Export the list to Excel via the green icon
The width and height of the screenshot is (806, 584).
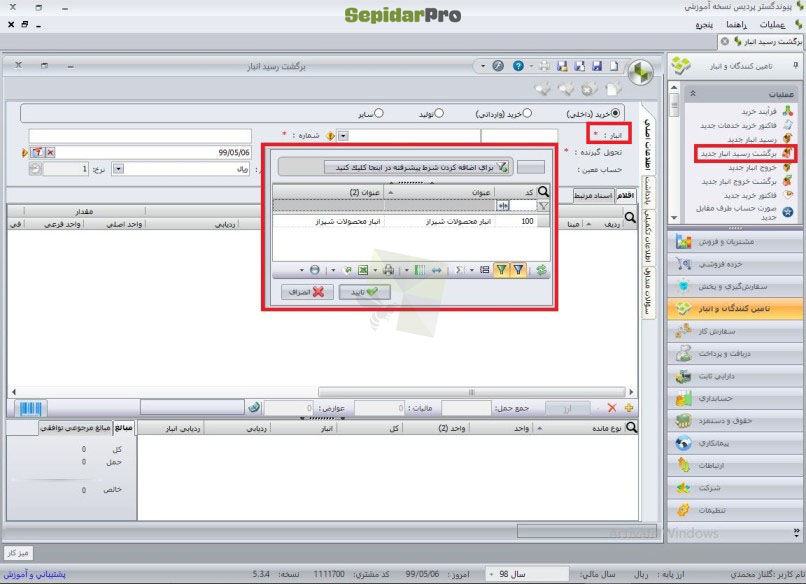coord(363,270)
